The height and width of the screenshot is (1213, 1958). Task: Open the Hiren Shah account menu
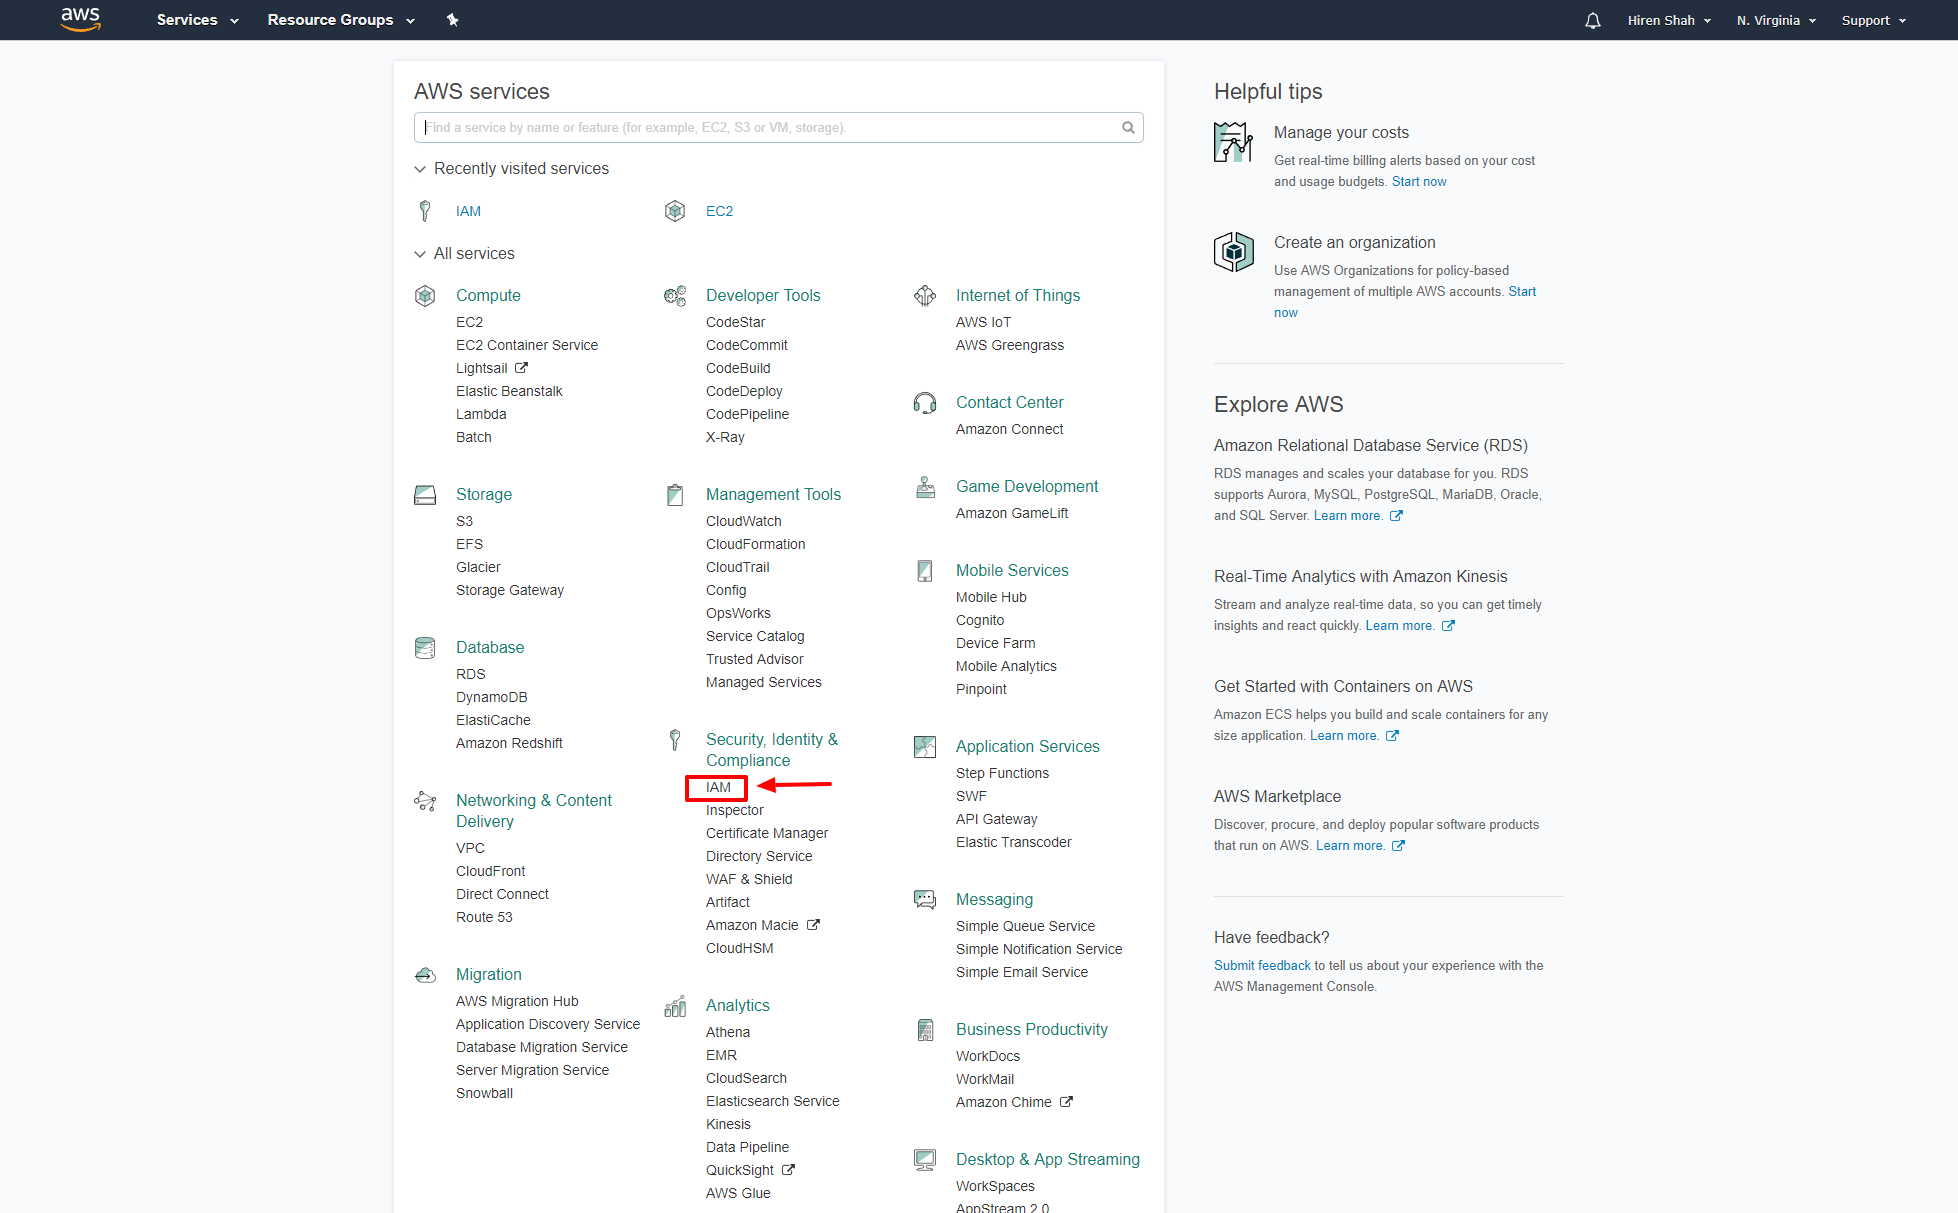click(1669, 20)
